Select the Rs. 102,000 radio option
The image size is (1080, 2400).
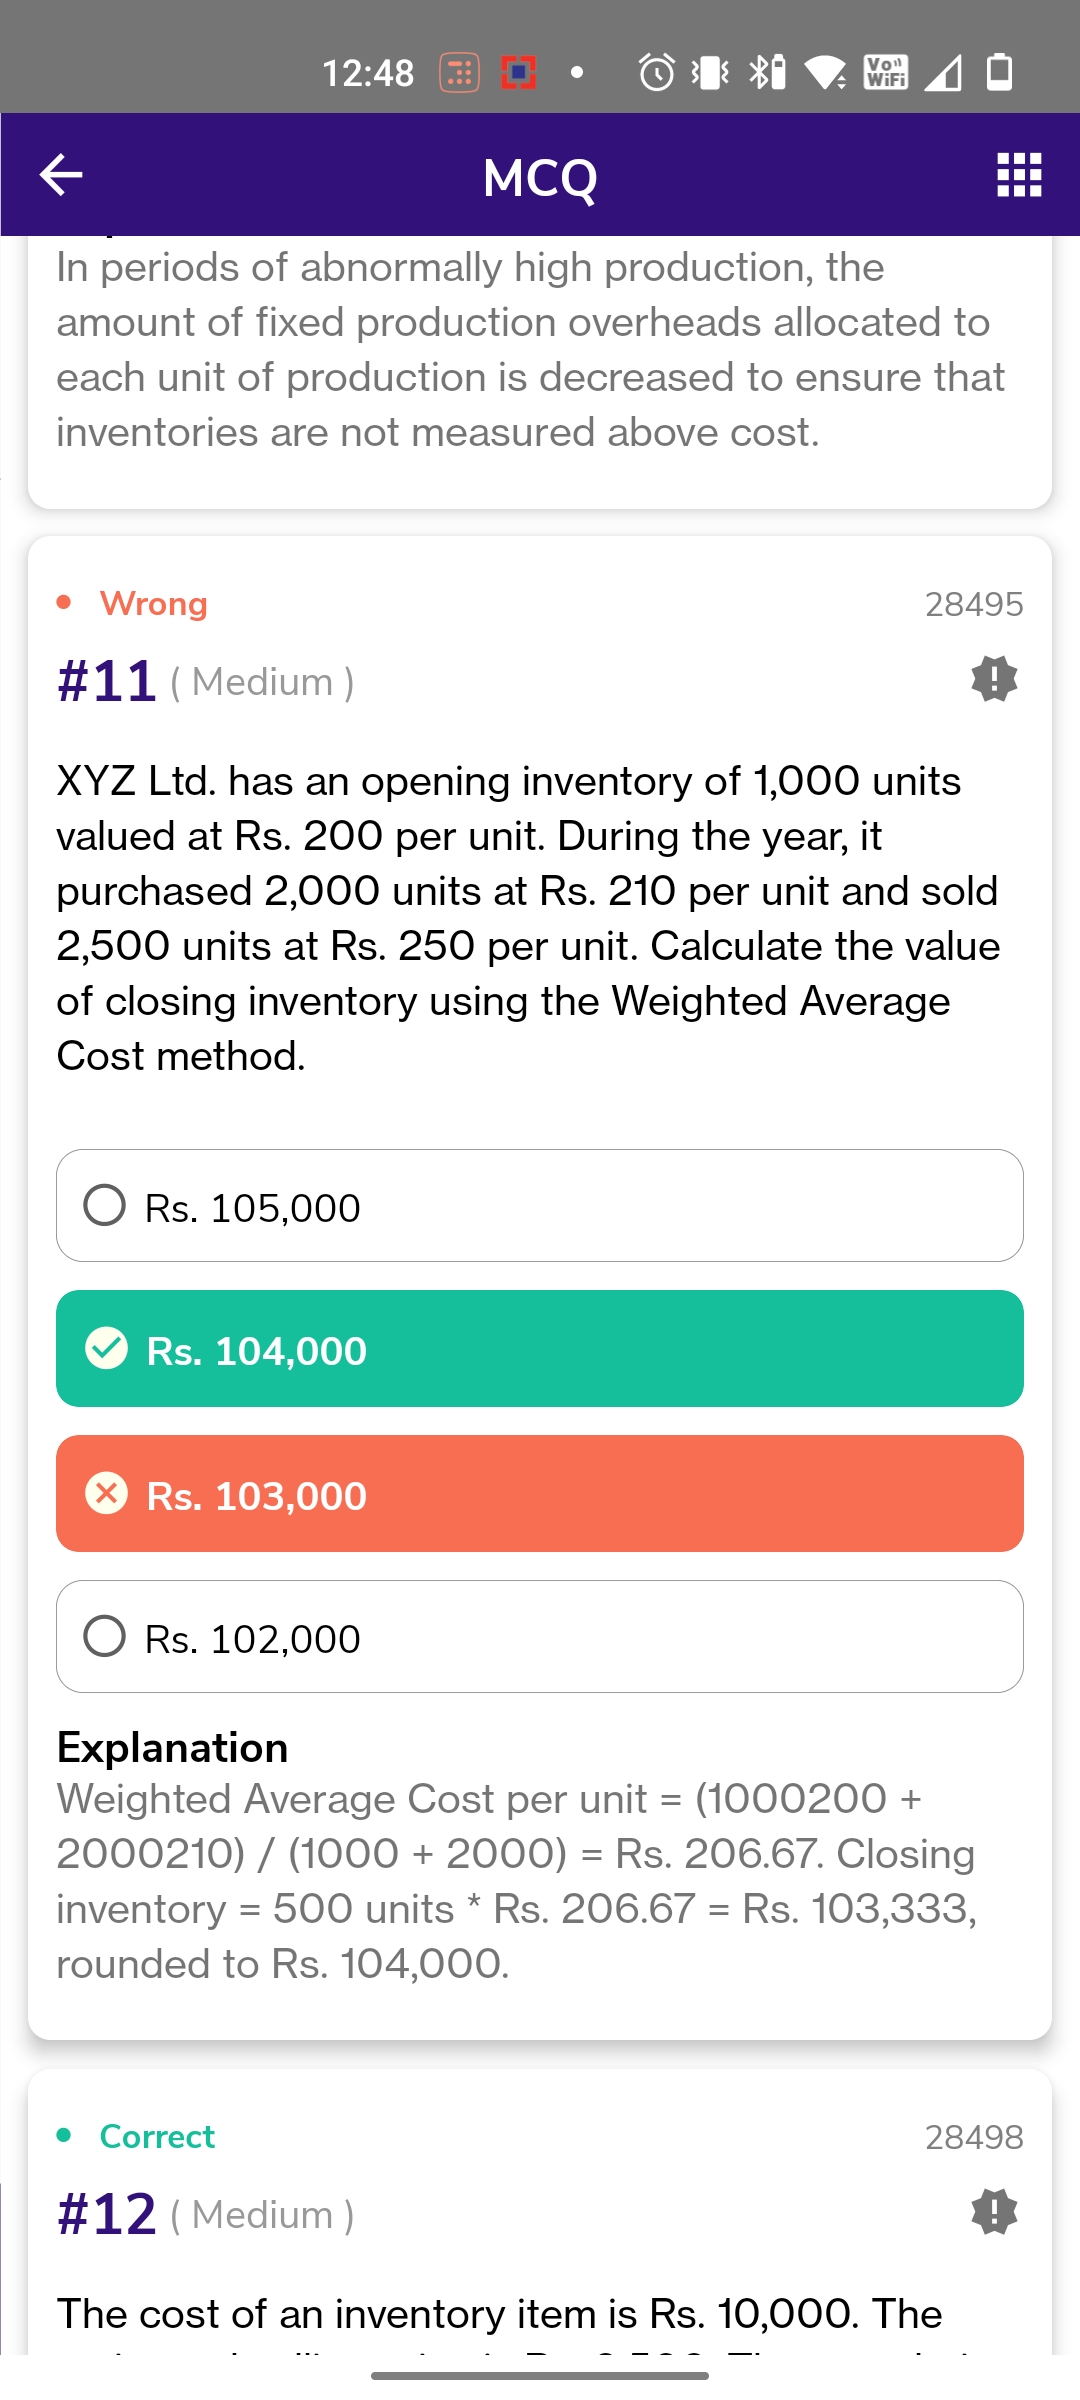pyautogui.click(x=105, y=1637)
